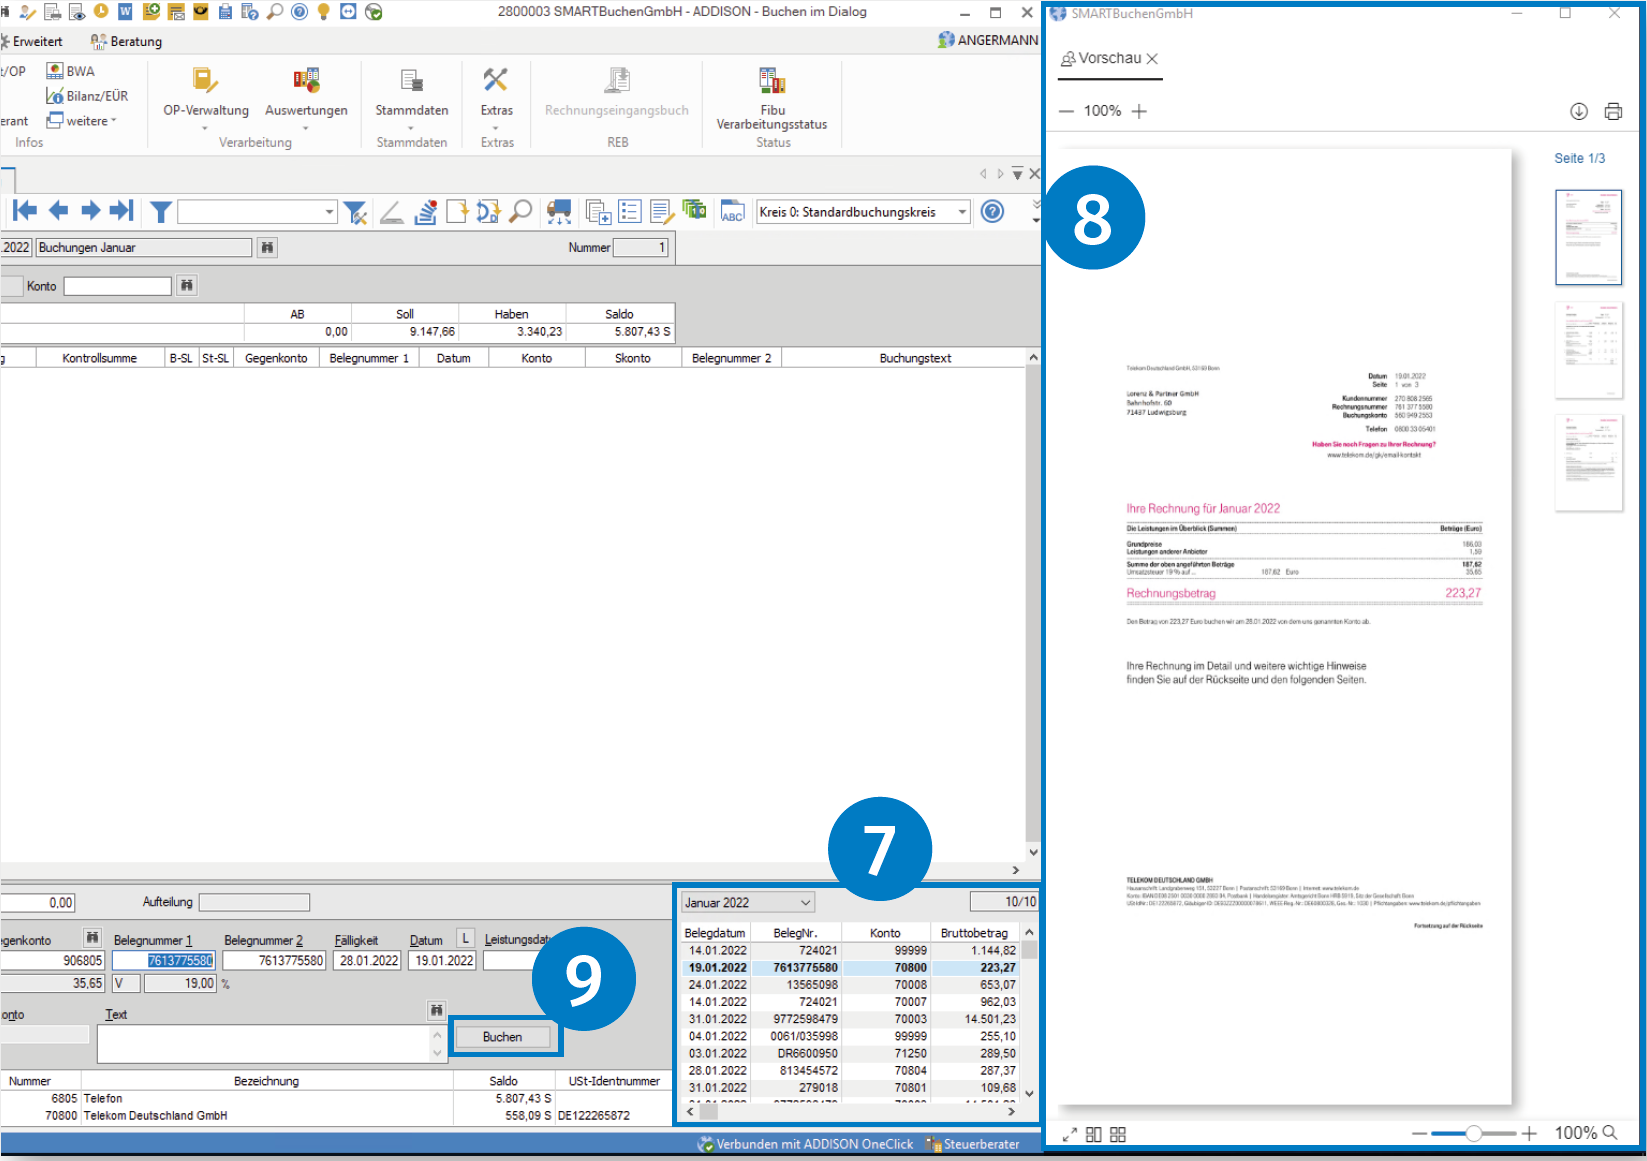Click the Belegnummer 1 input field
The image size is (1647, 1161).
164,960
